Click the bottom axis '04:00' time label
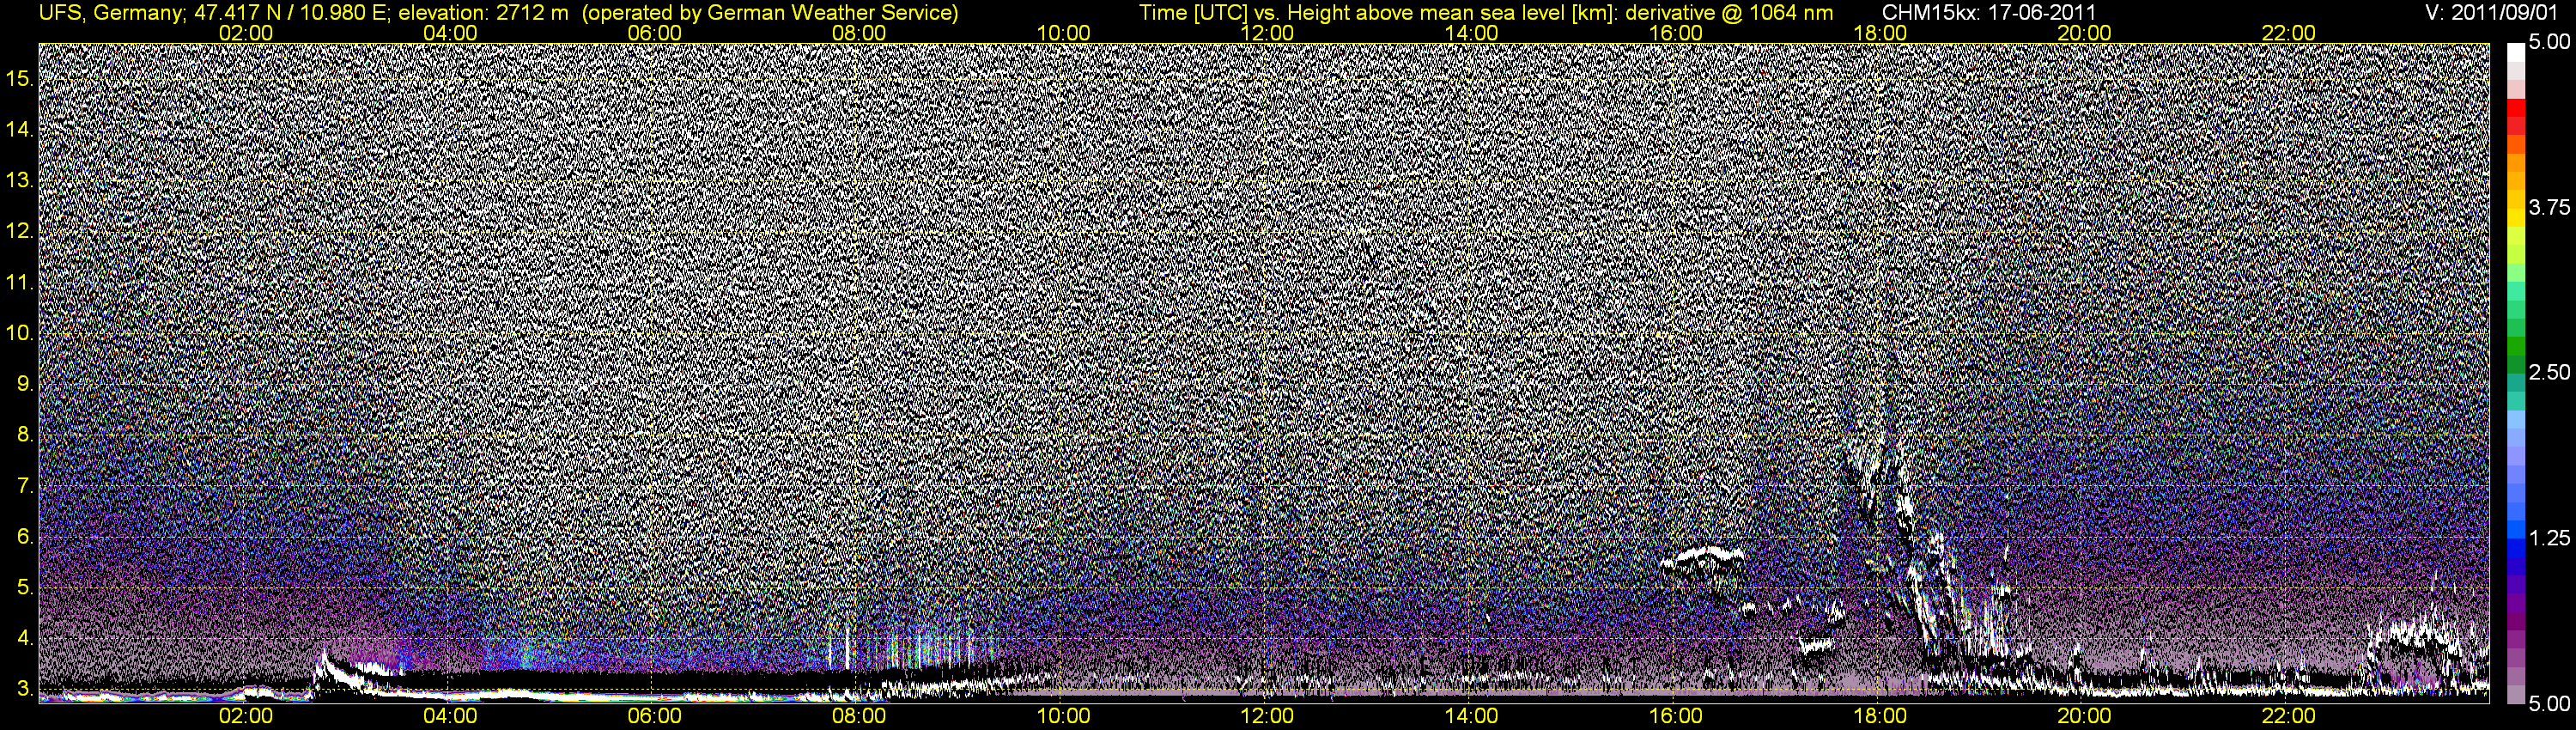Image resolution: width=2576 pixels, height=730 pixels. 450,716
